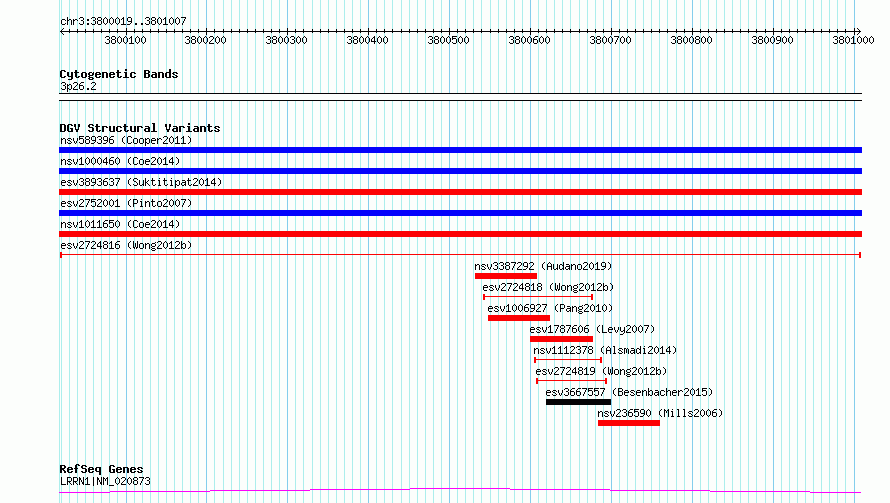890x503 pixels.
Task: Select the thin nsv1112378 variant line
Action: 568,360
